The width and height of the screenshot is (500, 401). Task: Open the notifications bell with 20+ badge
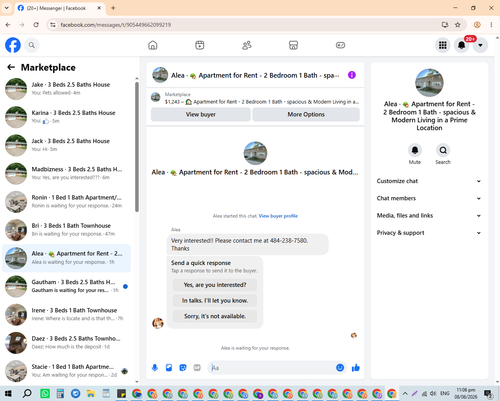[462, 45]
